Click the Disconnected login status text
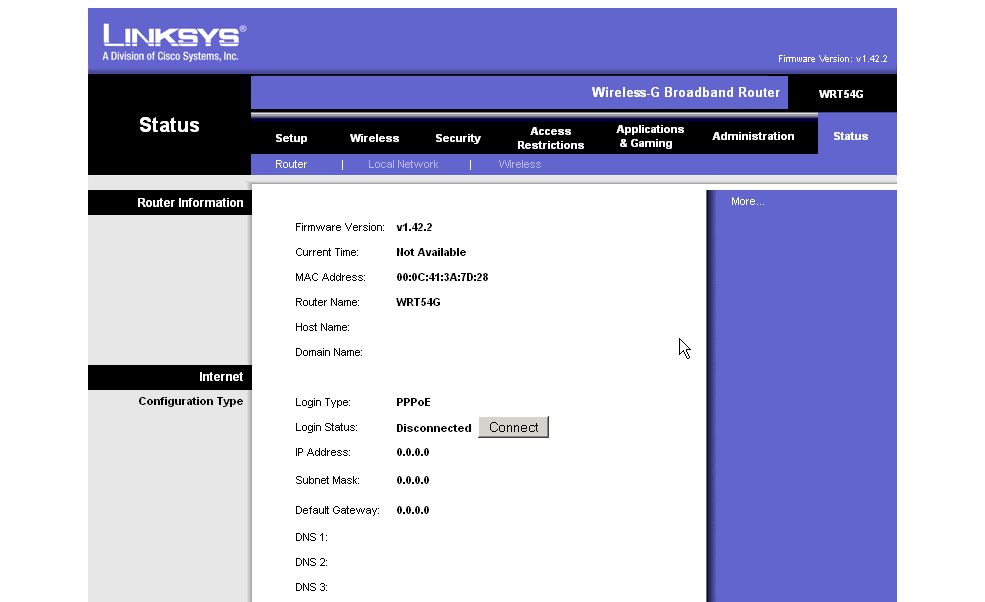Viewport: 985px width, 602px height. click(433, 428)
